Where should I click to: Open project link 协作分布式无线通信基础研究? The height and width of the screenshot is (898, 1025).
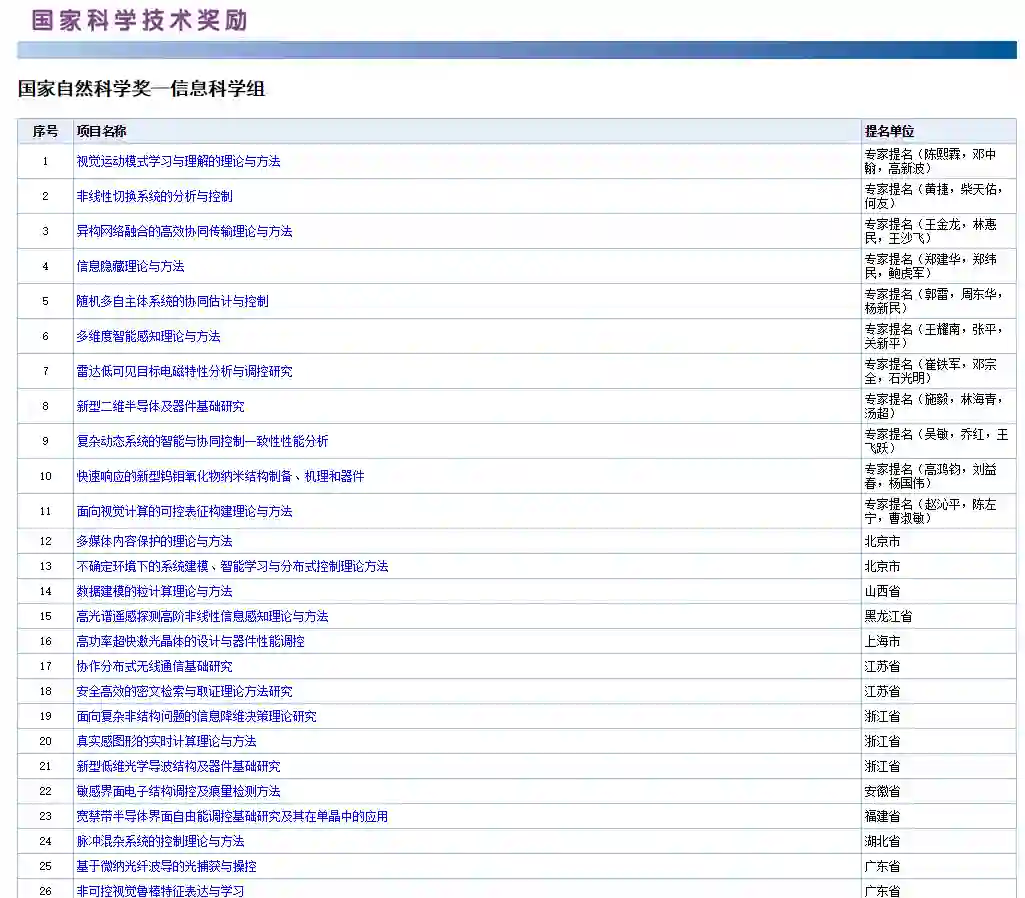coord(154,666)
